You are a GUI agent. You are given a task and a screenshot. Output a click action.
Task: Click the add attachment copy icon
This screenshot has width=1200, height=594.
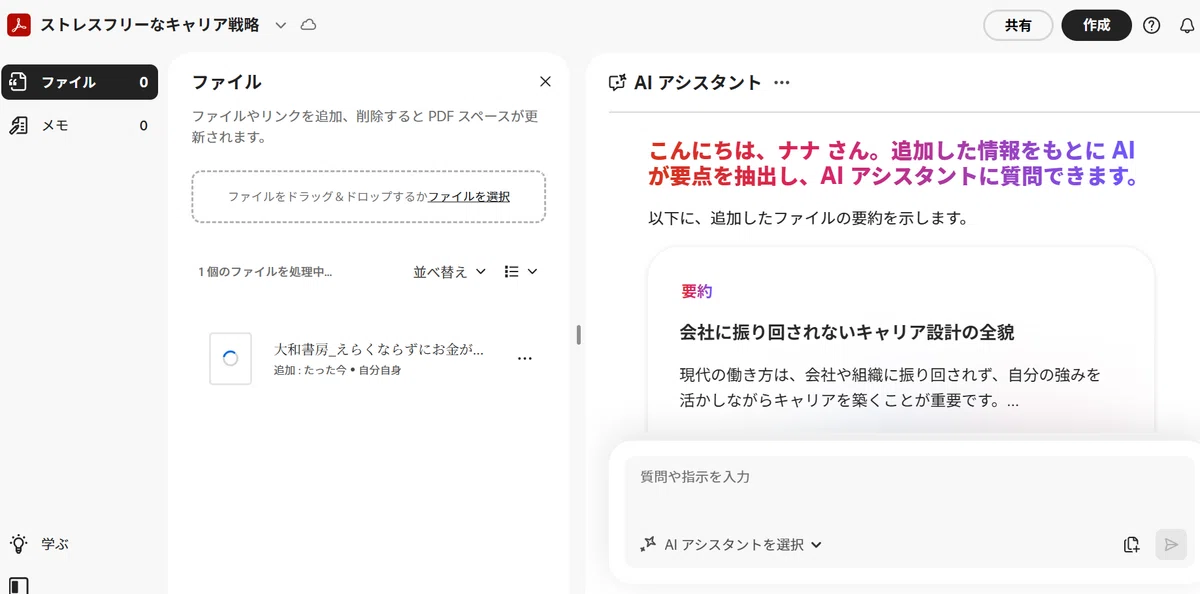(x=1131, y=545)
